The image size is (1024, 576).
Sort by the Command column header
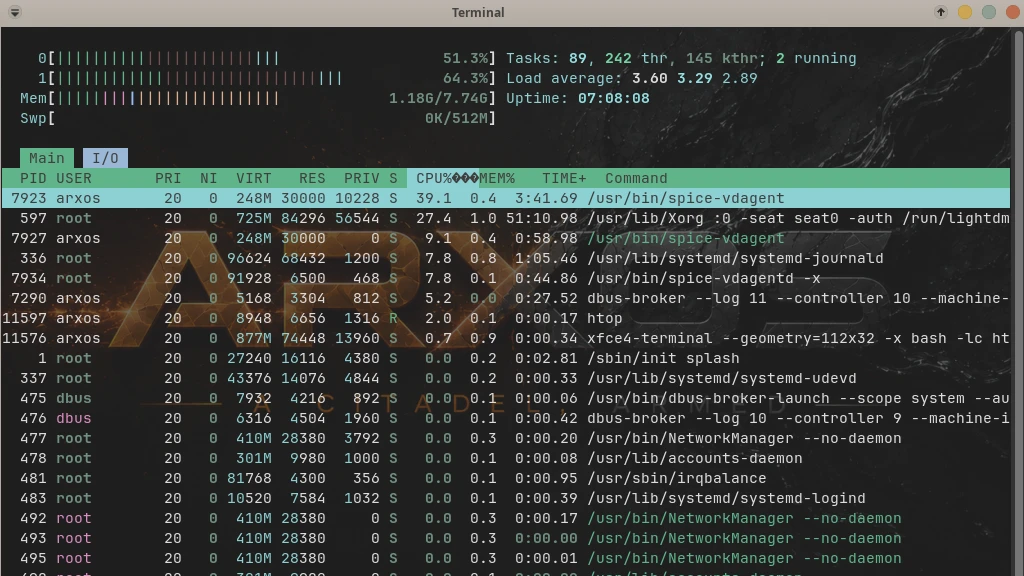pos(636,178)
